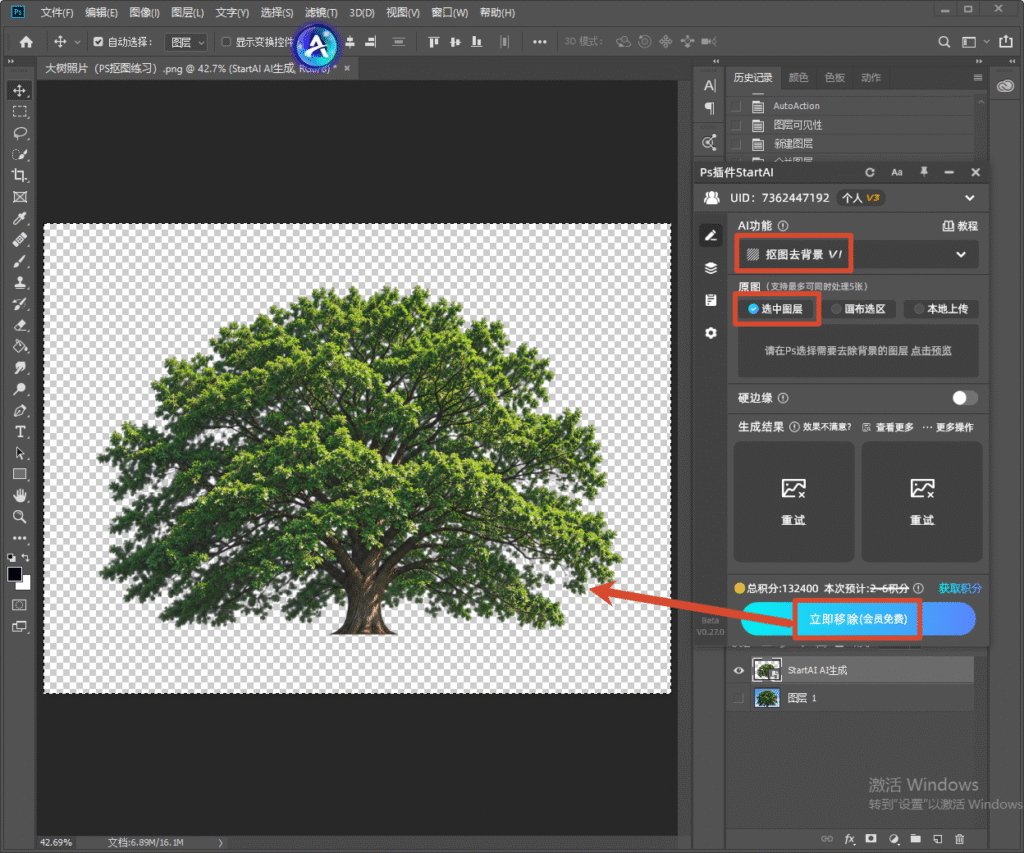Expand the UID account chevron
This screenshot has height=853, width=1024.
point(970,198)
